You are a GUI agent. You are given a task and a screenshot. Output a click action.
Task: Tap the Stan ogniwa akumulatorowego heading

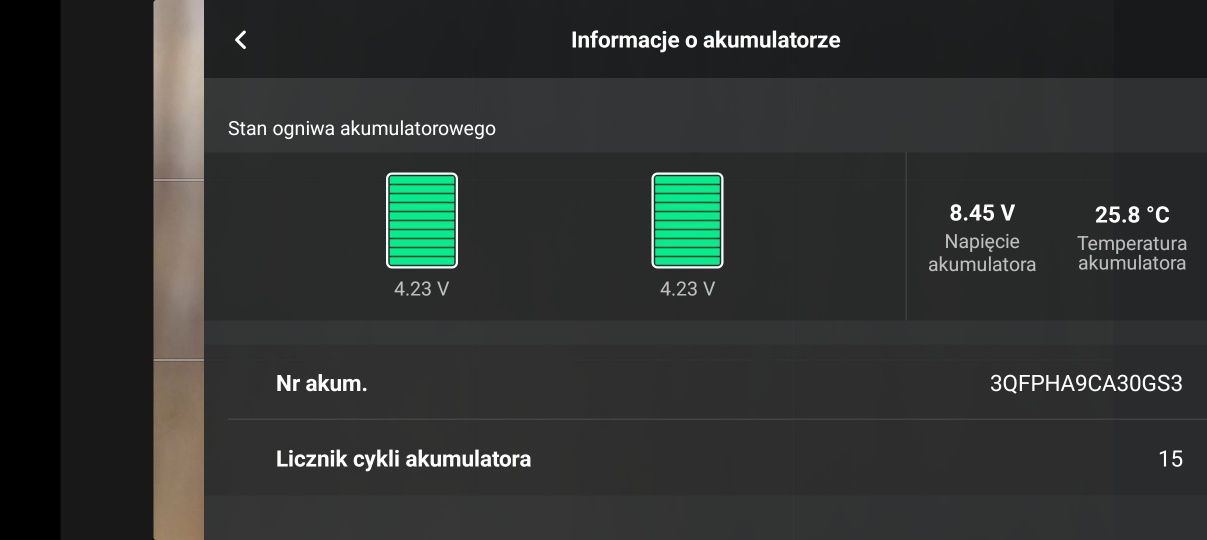(x=362, y=128)
